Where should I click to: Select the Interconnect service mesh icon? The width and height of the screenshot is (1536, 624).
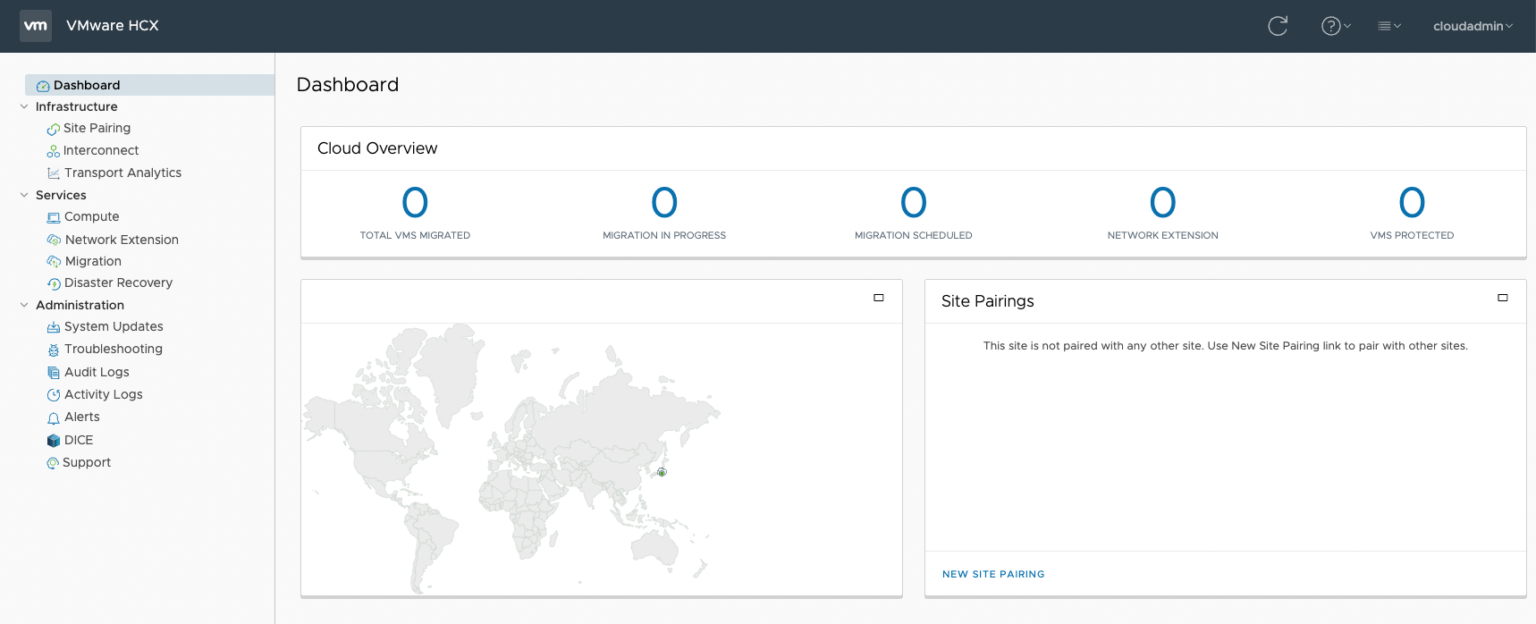(x=52, y=150)
